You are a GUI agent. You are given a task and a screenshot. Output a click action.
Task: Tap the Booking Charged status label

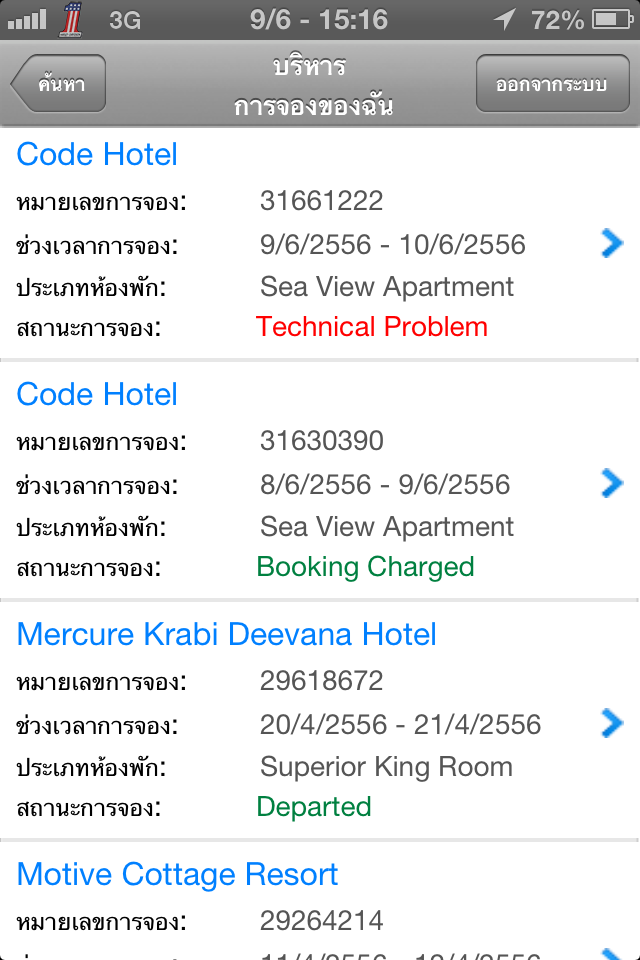click(x=365, y=567)
